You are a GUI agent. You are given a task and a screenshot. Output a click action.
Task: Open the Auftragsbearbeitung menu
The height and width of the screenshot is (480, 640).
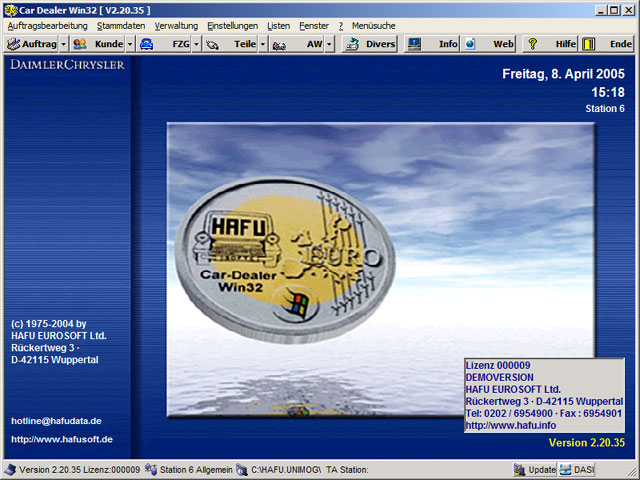point(47,25)
